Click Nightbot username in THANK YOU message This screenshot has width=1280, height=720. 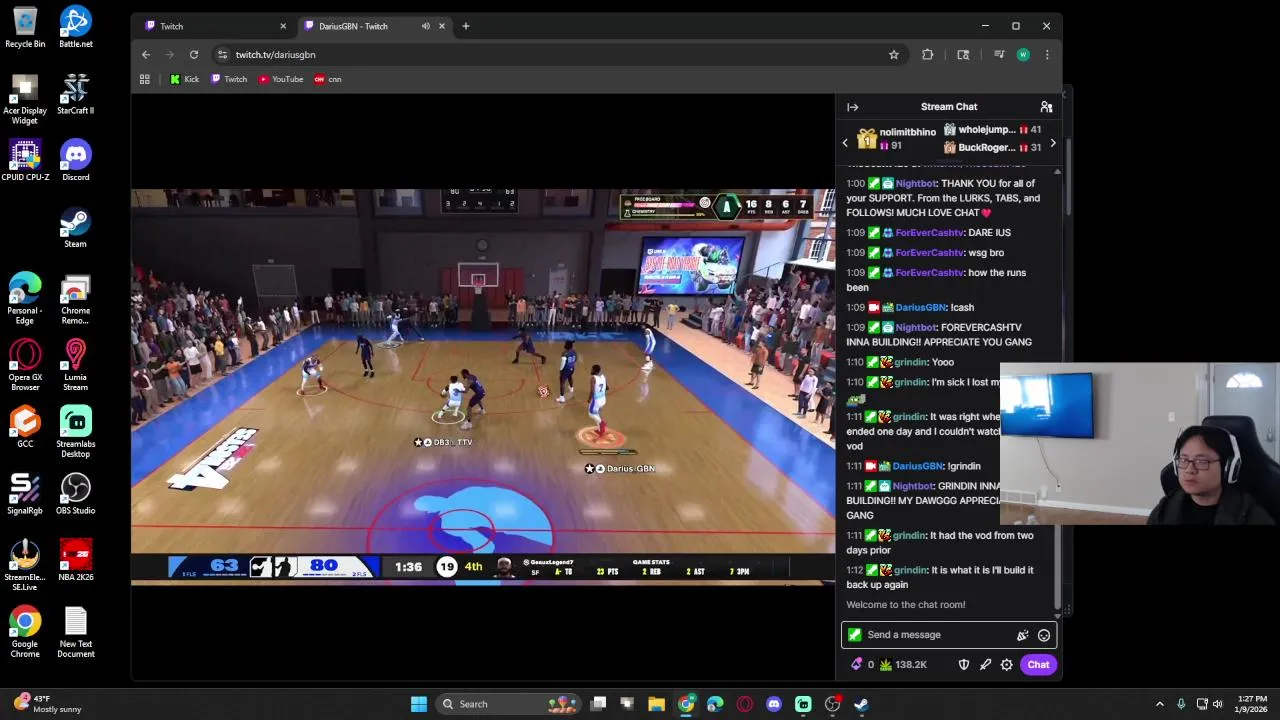(916, 184)
